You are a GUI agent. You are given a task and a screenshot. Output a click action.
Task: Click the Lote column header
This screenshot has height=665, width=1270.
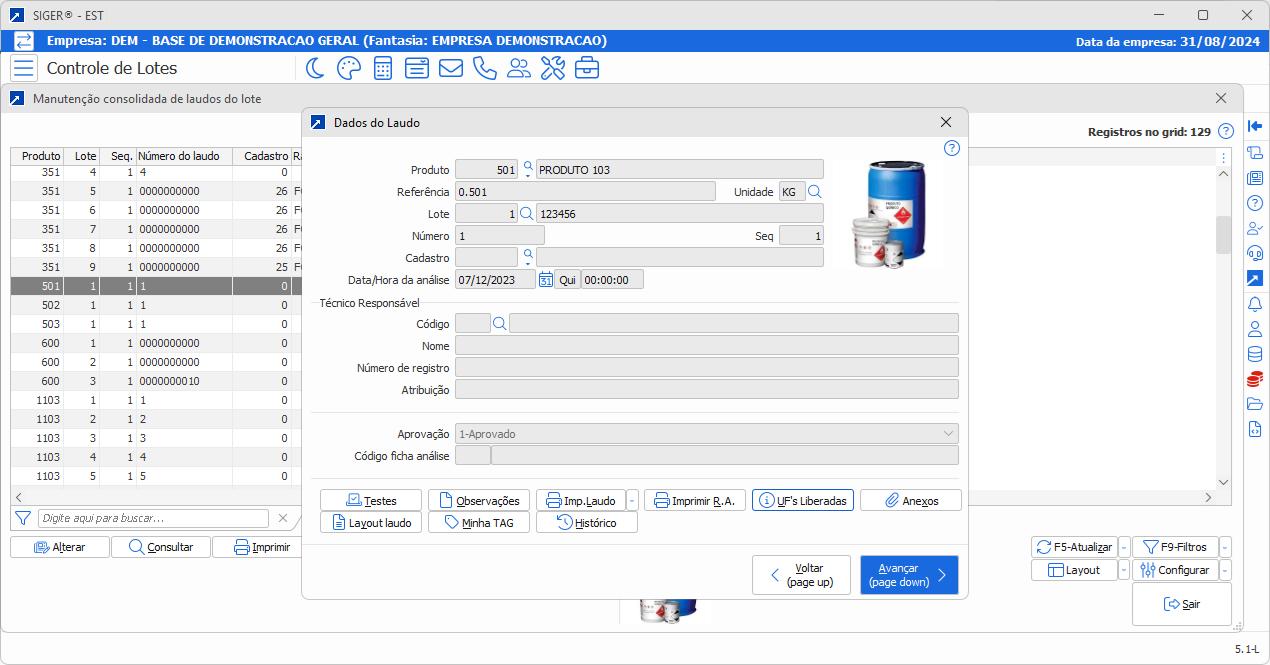click(x=84, y=156)
